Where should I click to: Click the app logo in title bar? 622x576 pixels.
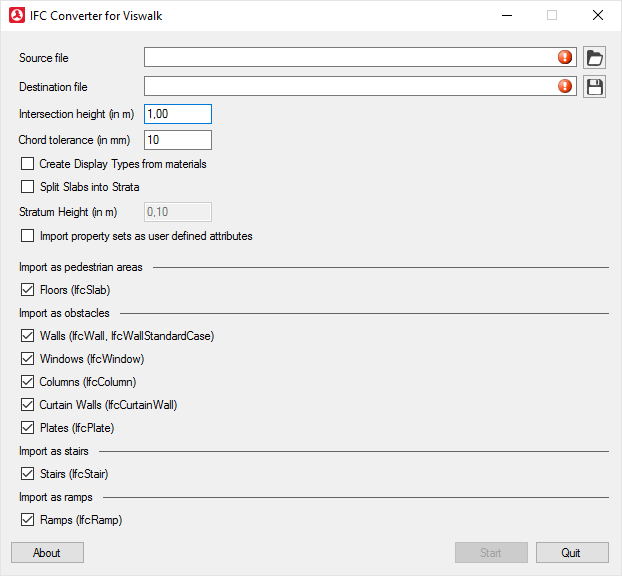[15, 15]
